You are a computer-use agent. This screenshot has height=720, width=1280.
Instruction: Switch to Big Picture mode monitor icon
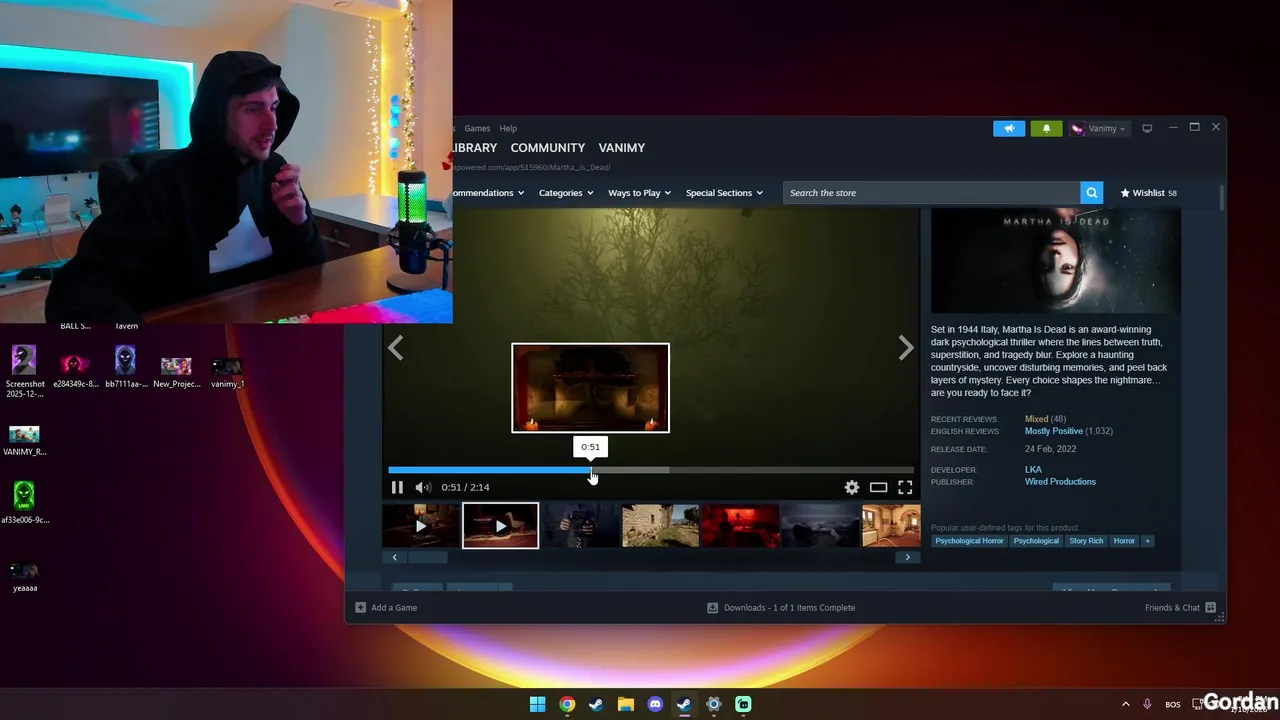point(1147,128)
